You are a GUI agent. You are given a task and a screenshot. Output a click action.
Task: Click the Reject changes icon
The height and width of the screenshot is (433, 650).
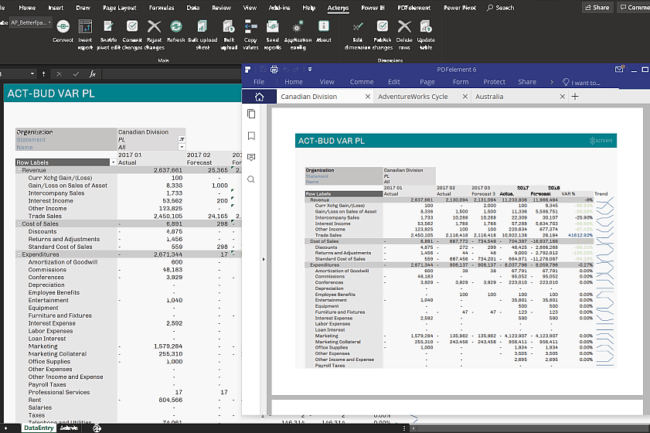tap(154, 27)
